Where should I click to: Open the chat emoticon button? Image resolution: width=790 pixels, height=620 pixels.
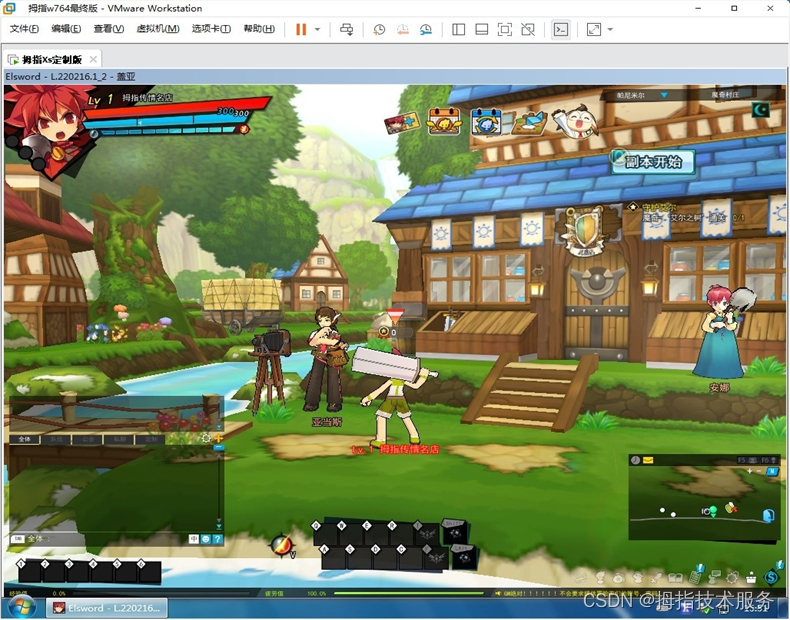tap(206, 539)
